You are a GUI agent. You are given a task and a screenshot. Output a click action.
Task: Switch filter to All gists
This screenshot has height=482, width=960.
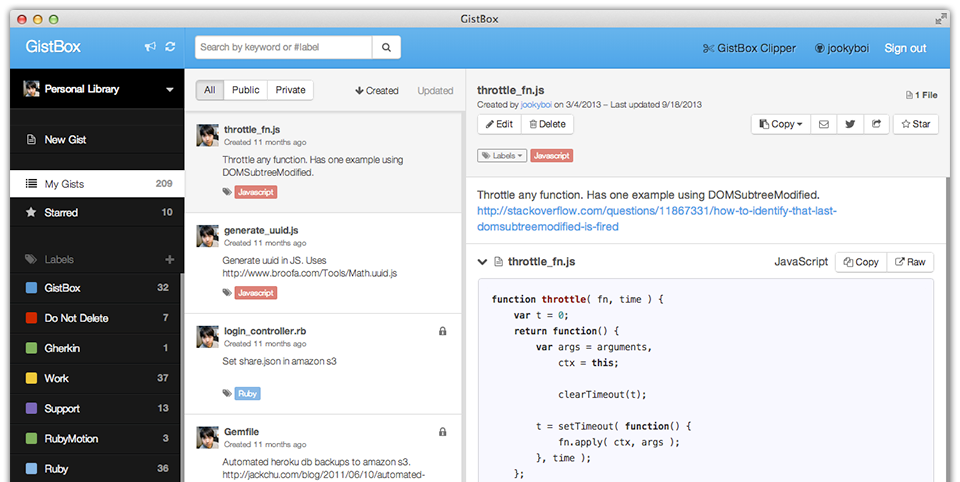[210, 90]
